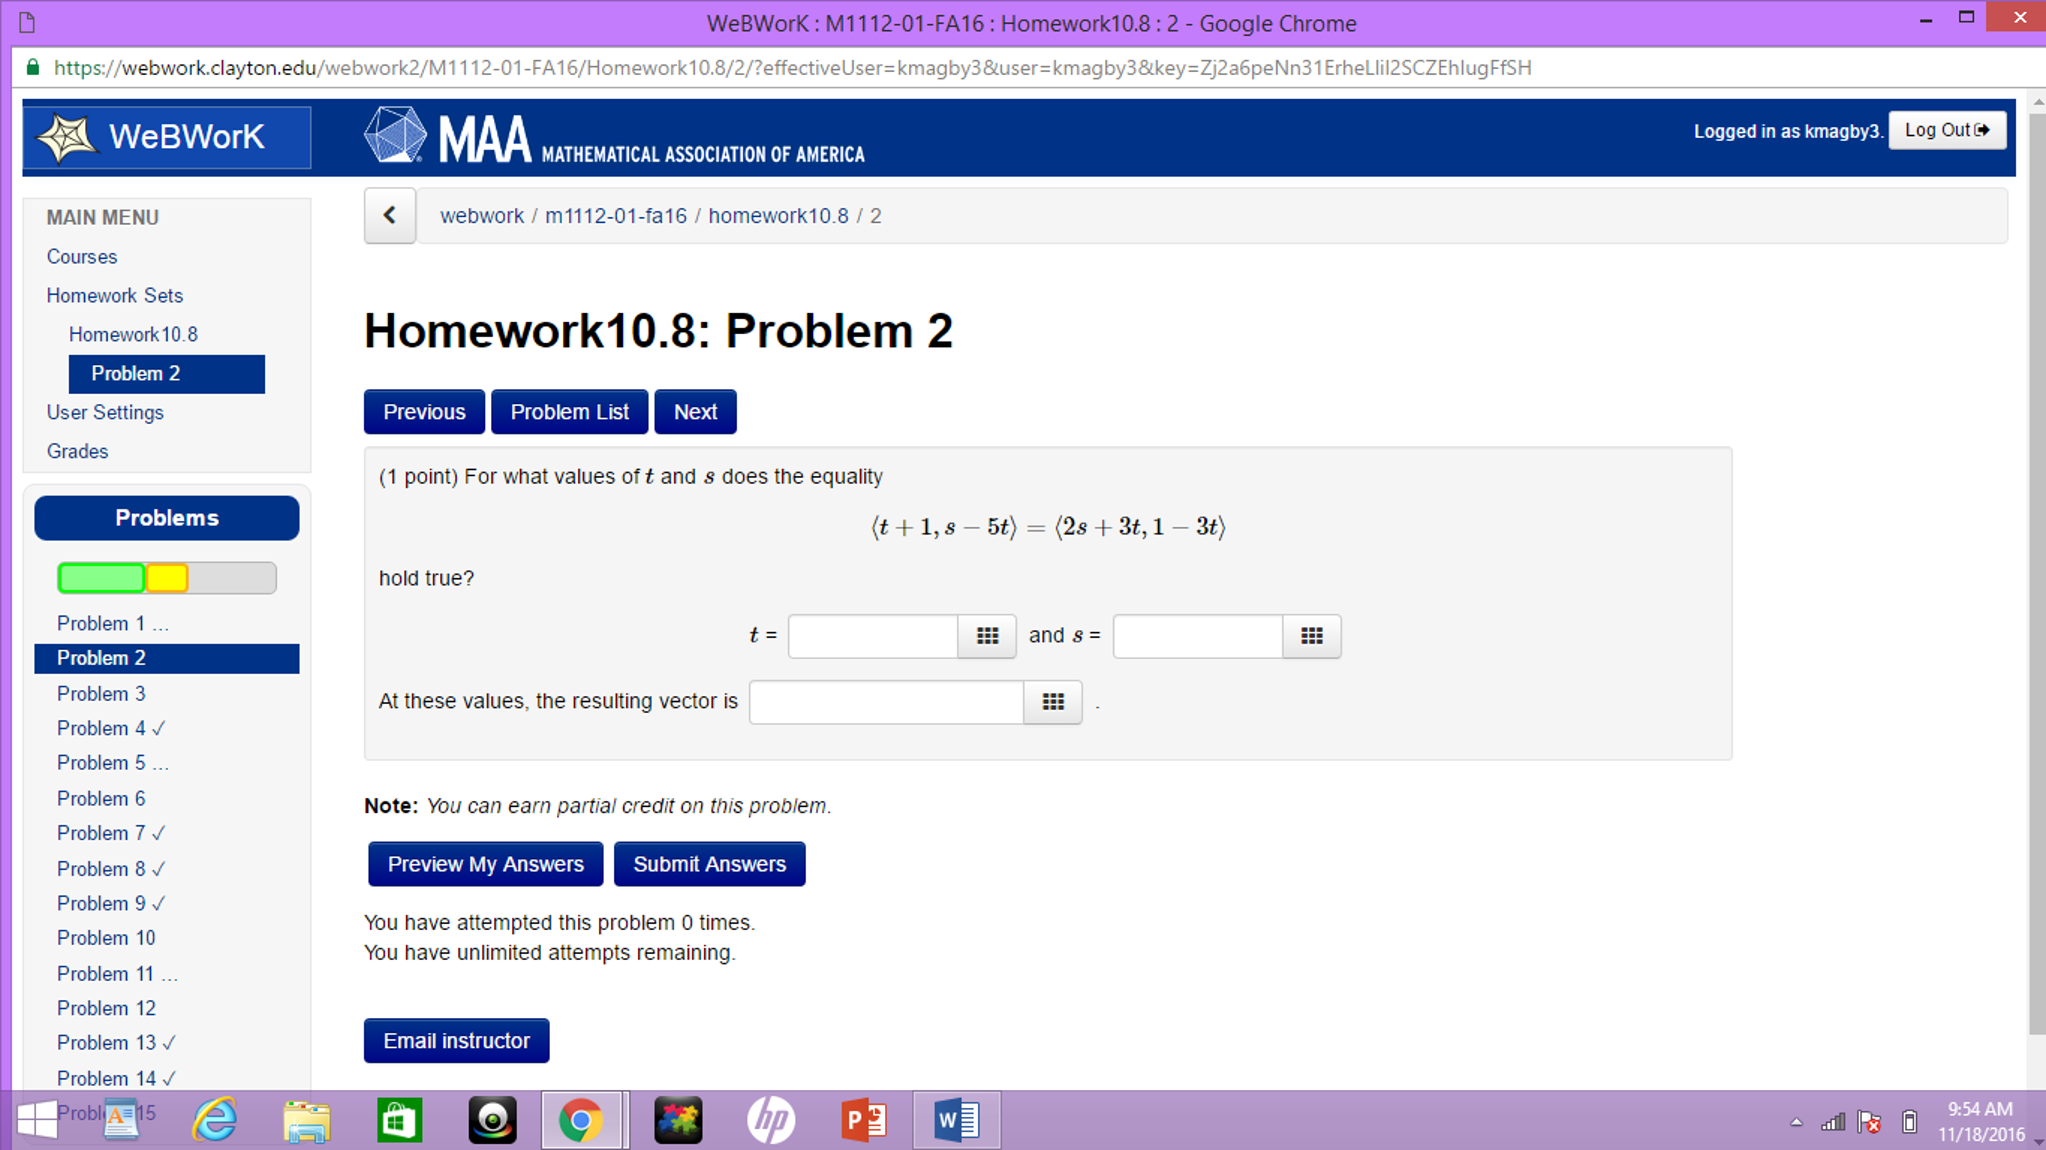Viewport: 2046px width, 1150px height.
Task: Click the t answer input field
Action: click(872, 636)
